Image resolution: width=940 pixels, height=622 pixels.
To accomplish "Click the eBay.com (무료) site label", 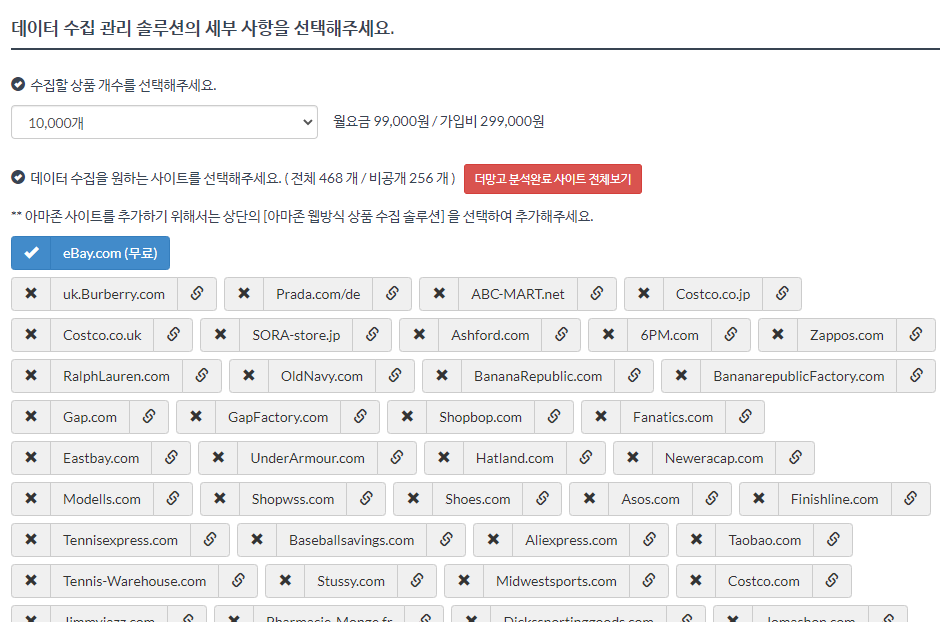I will 110,253.
